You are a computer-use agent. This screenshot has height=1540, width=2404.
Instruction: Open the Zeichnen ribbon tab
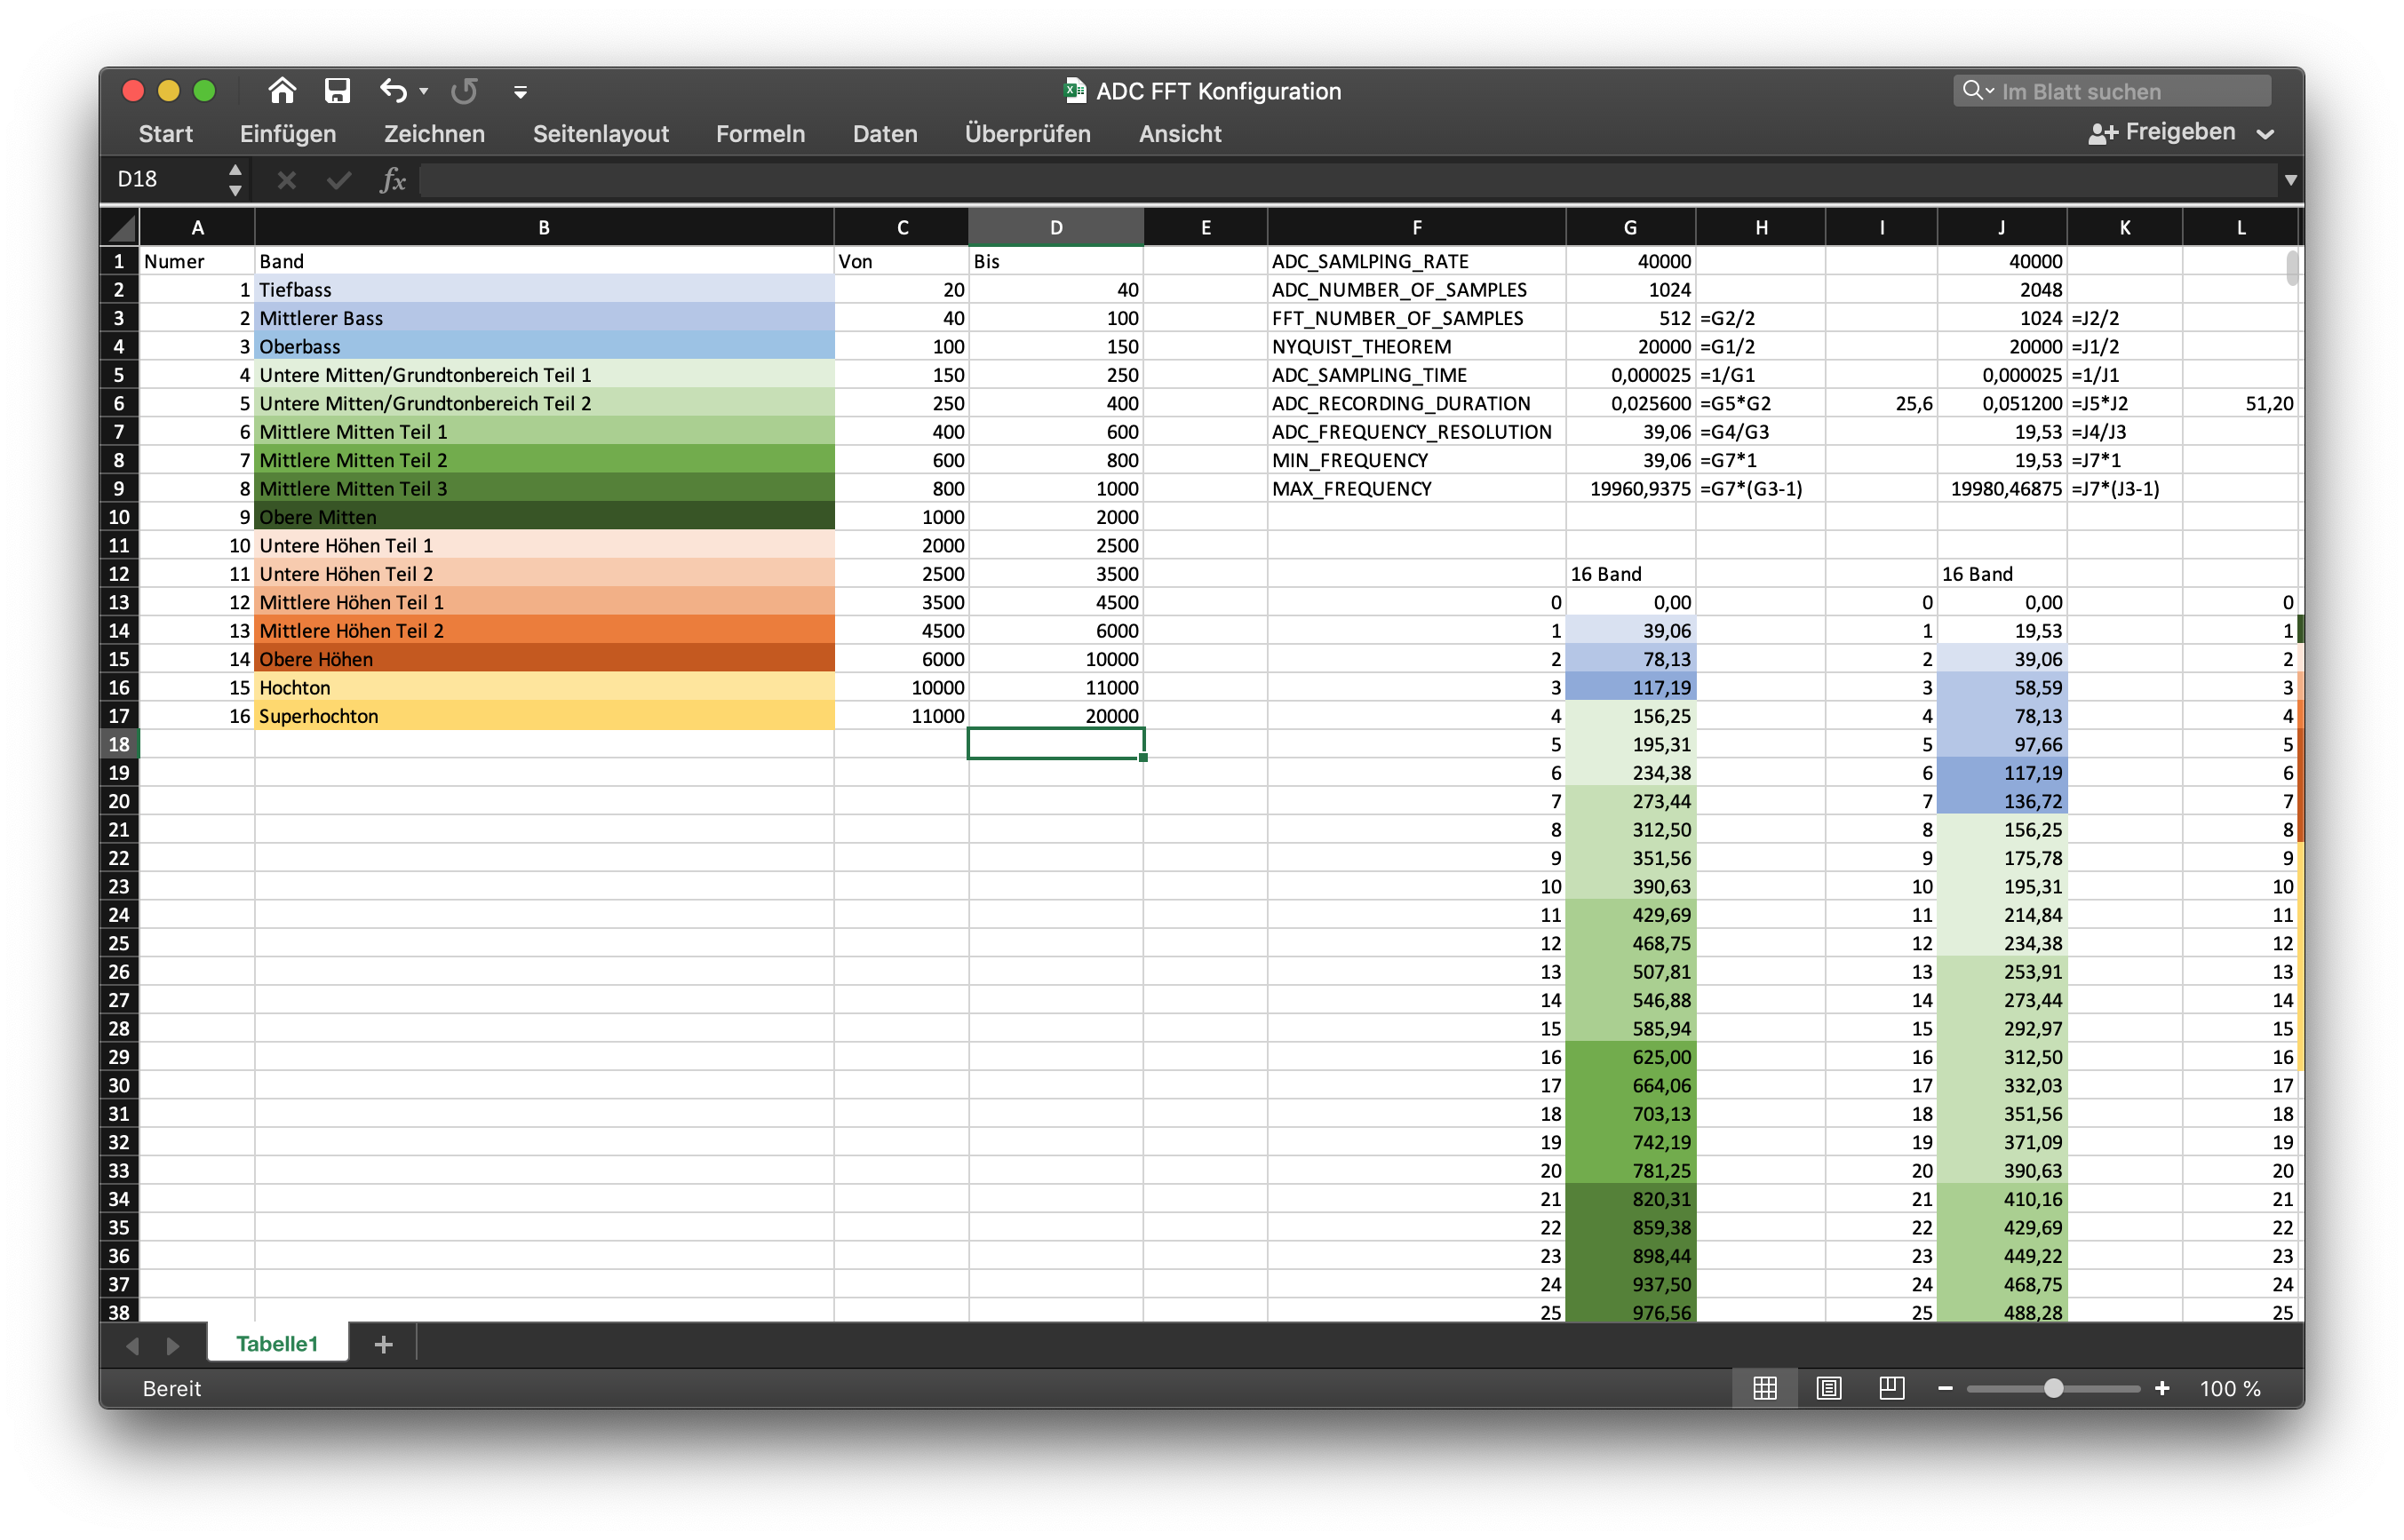click(x=434, y=134)
